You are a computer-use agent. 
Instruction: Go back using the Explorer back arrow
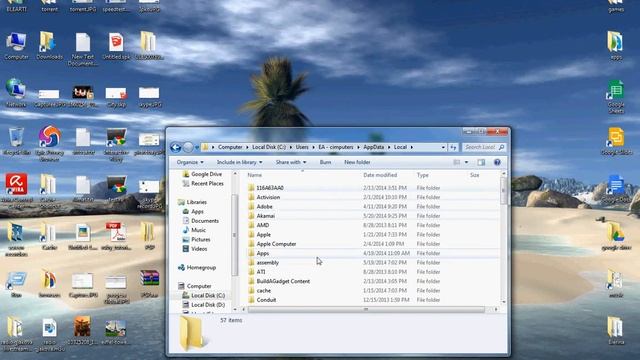point(176,147)
